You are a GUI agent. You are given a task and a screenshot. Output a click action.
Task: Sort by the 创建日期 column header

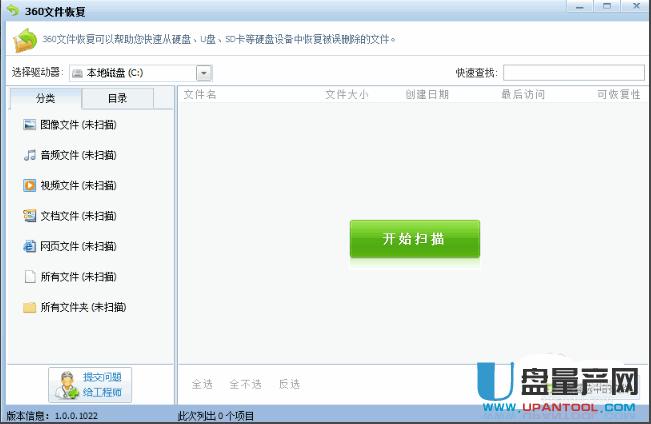point(427,95)
